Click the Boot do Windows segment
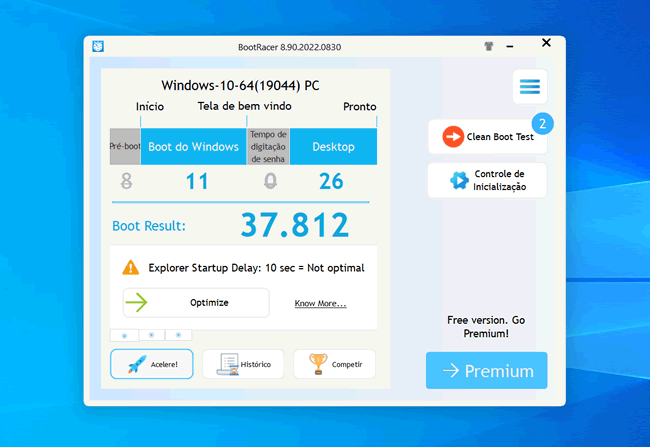This screenshot has height=447, width=650. pyautogui.click(x=194, y=147)
